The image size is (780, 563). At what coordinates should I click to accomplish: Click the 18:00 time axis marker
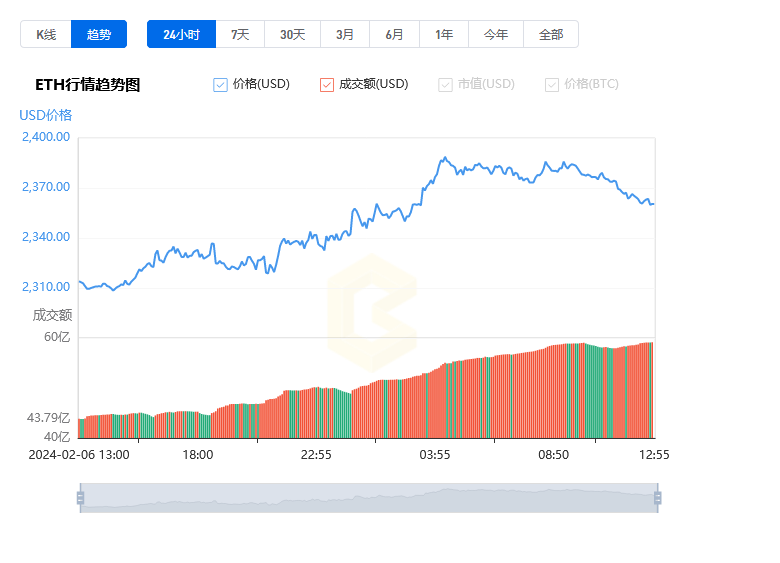click(198, 455)
